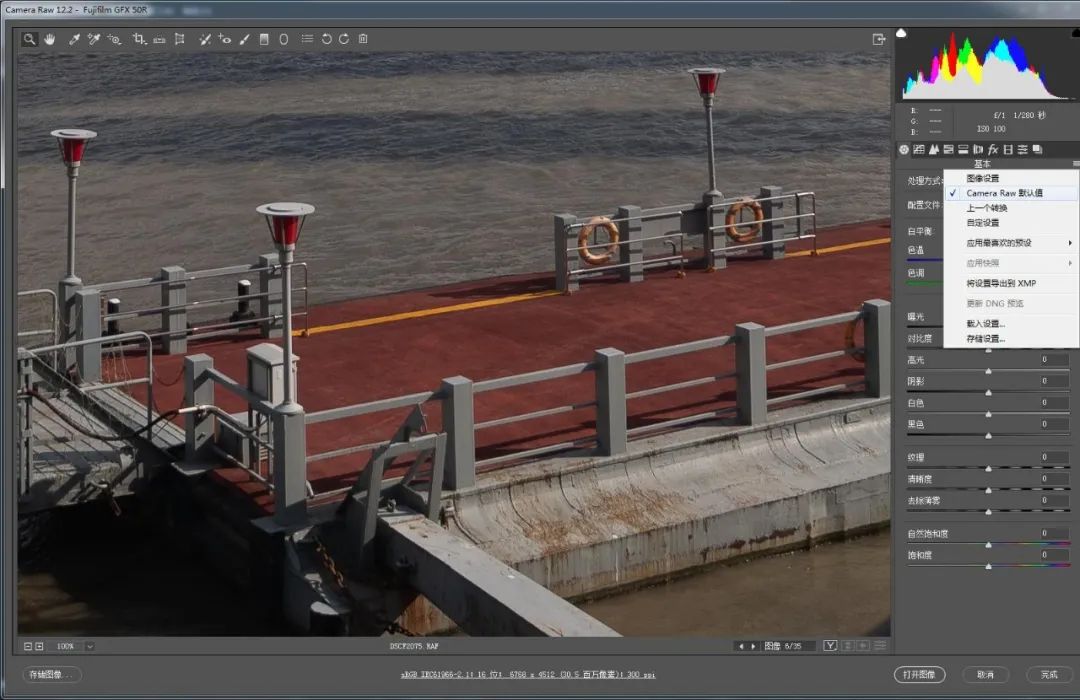Select the Hand tool
This screenshot has width=1080, height=700.
coord(49,39)
